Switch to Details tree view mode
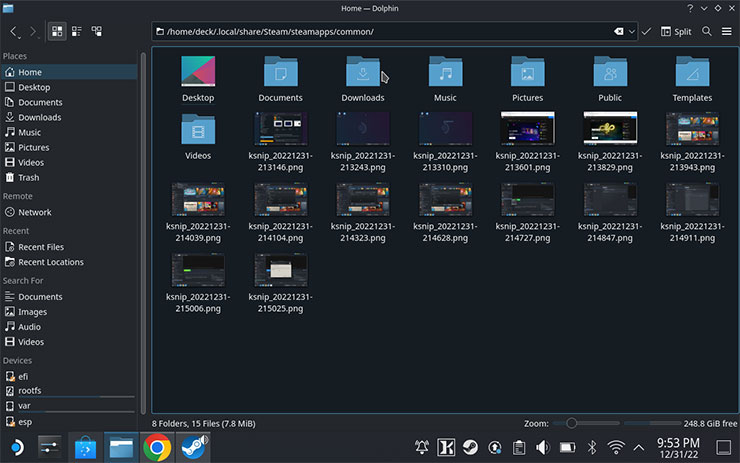740x463 pixels. (97, 32)
